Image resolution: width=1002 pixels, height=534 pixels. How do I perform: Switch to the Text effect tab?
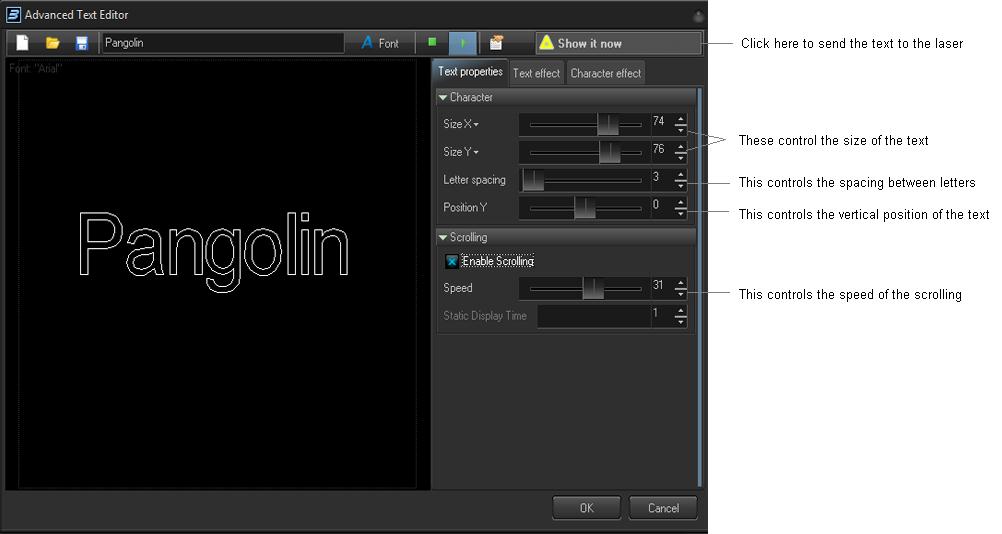coord(536,73)
